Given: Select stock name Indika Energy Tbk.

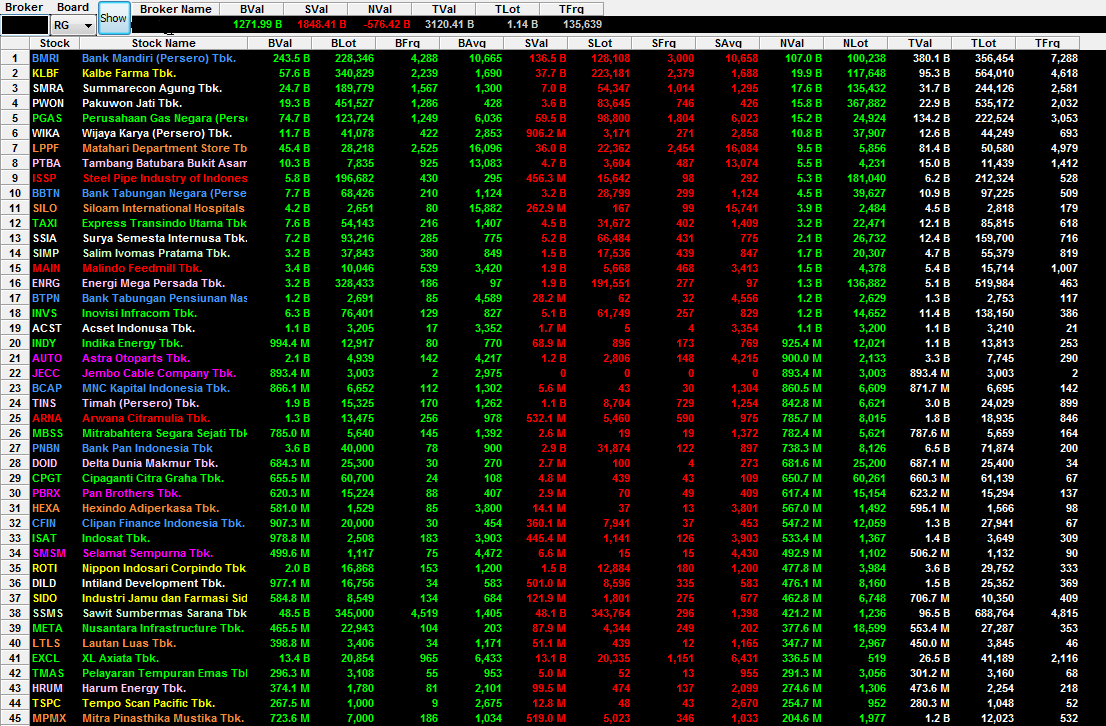Looking at the screenshot, I should (133, 343).
